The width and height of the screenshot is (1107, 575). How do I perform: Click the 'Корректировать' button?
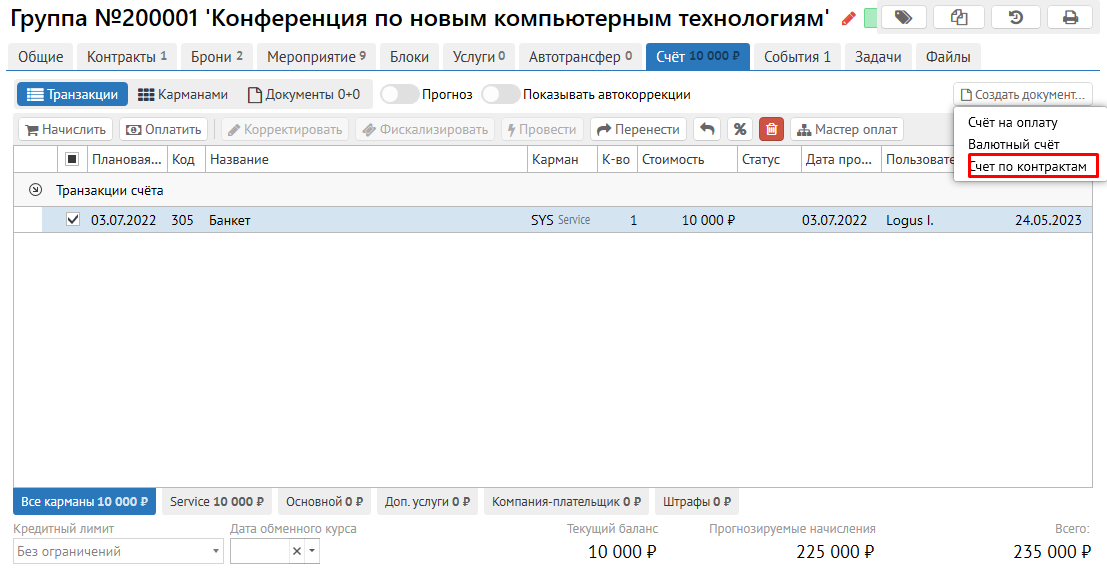285,129
